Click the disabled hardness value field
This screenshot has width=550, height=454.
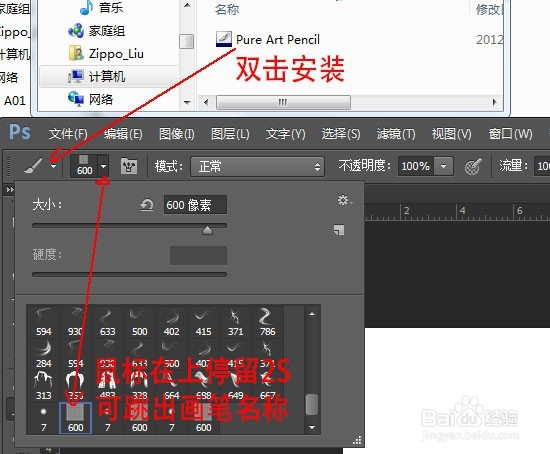[x=198, y=255]
